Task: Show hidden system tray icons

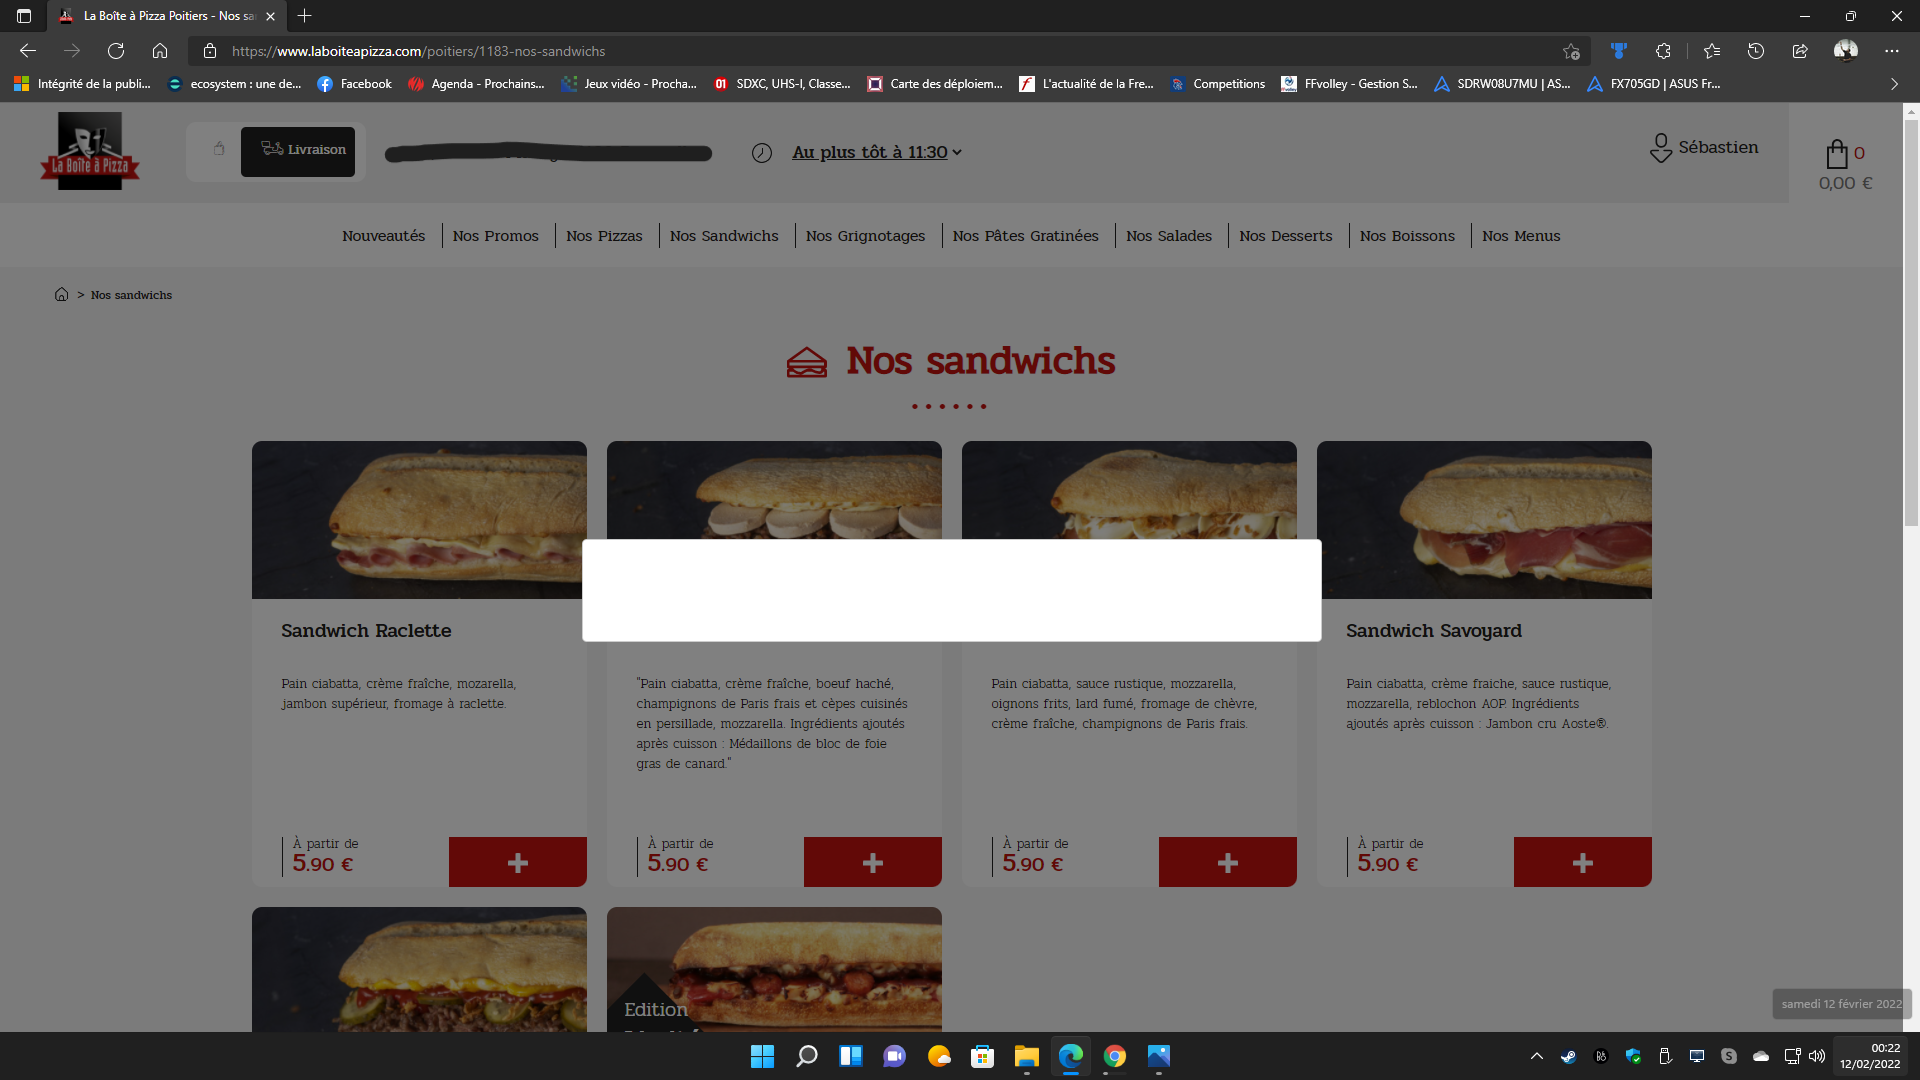Action: 1536,1056
